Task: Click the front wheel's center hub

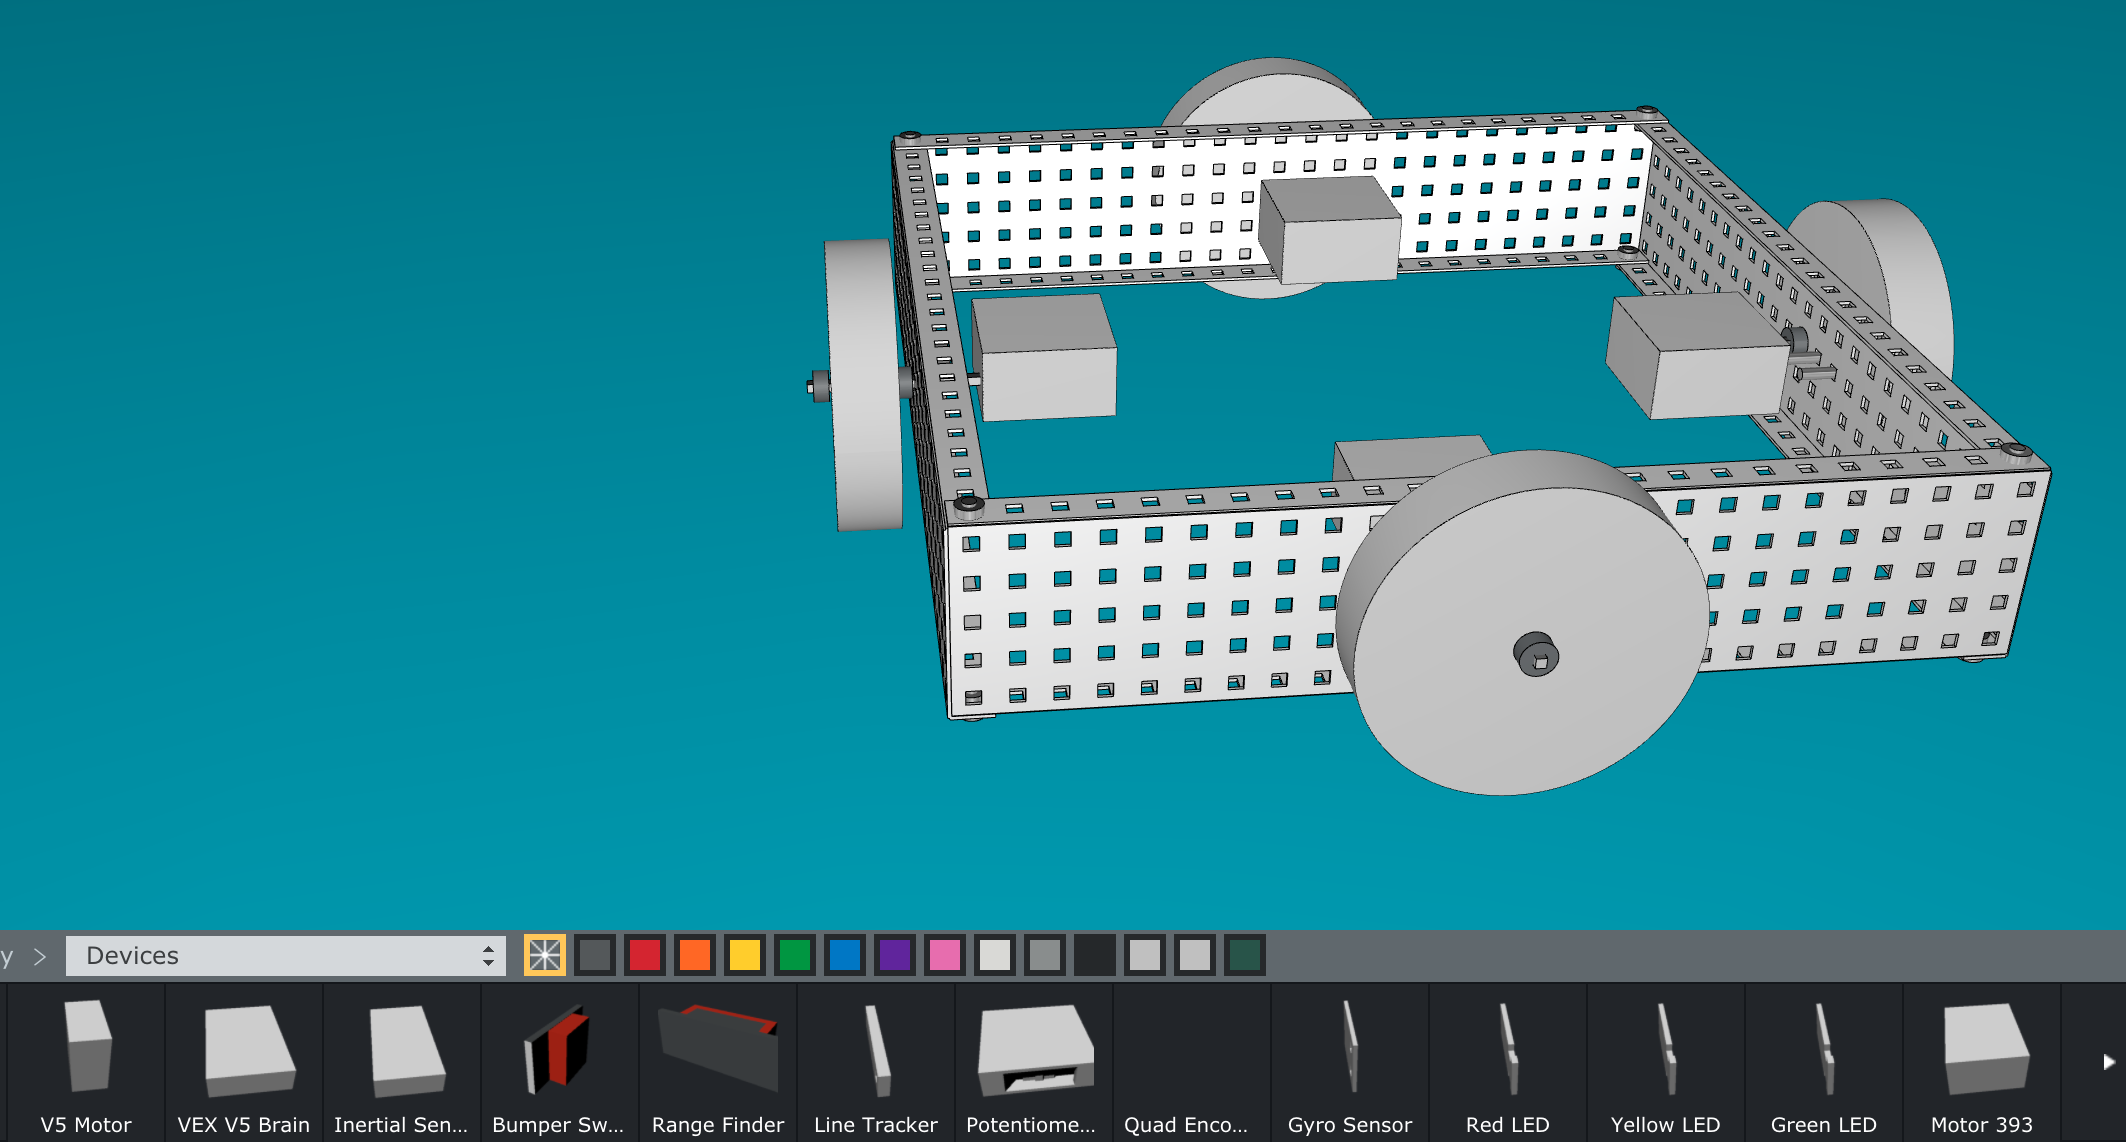Action: coord(1537,655)
